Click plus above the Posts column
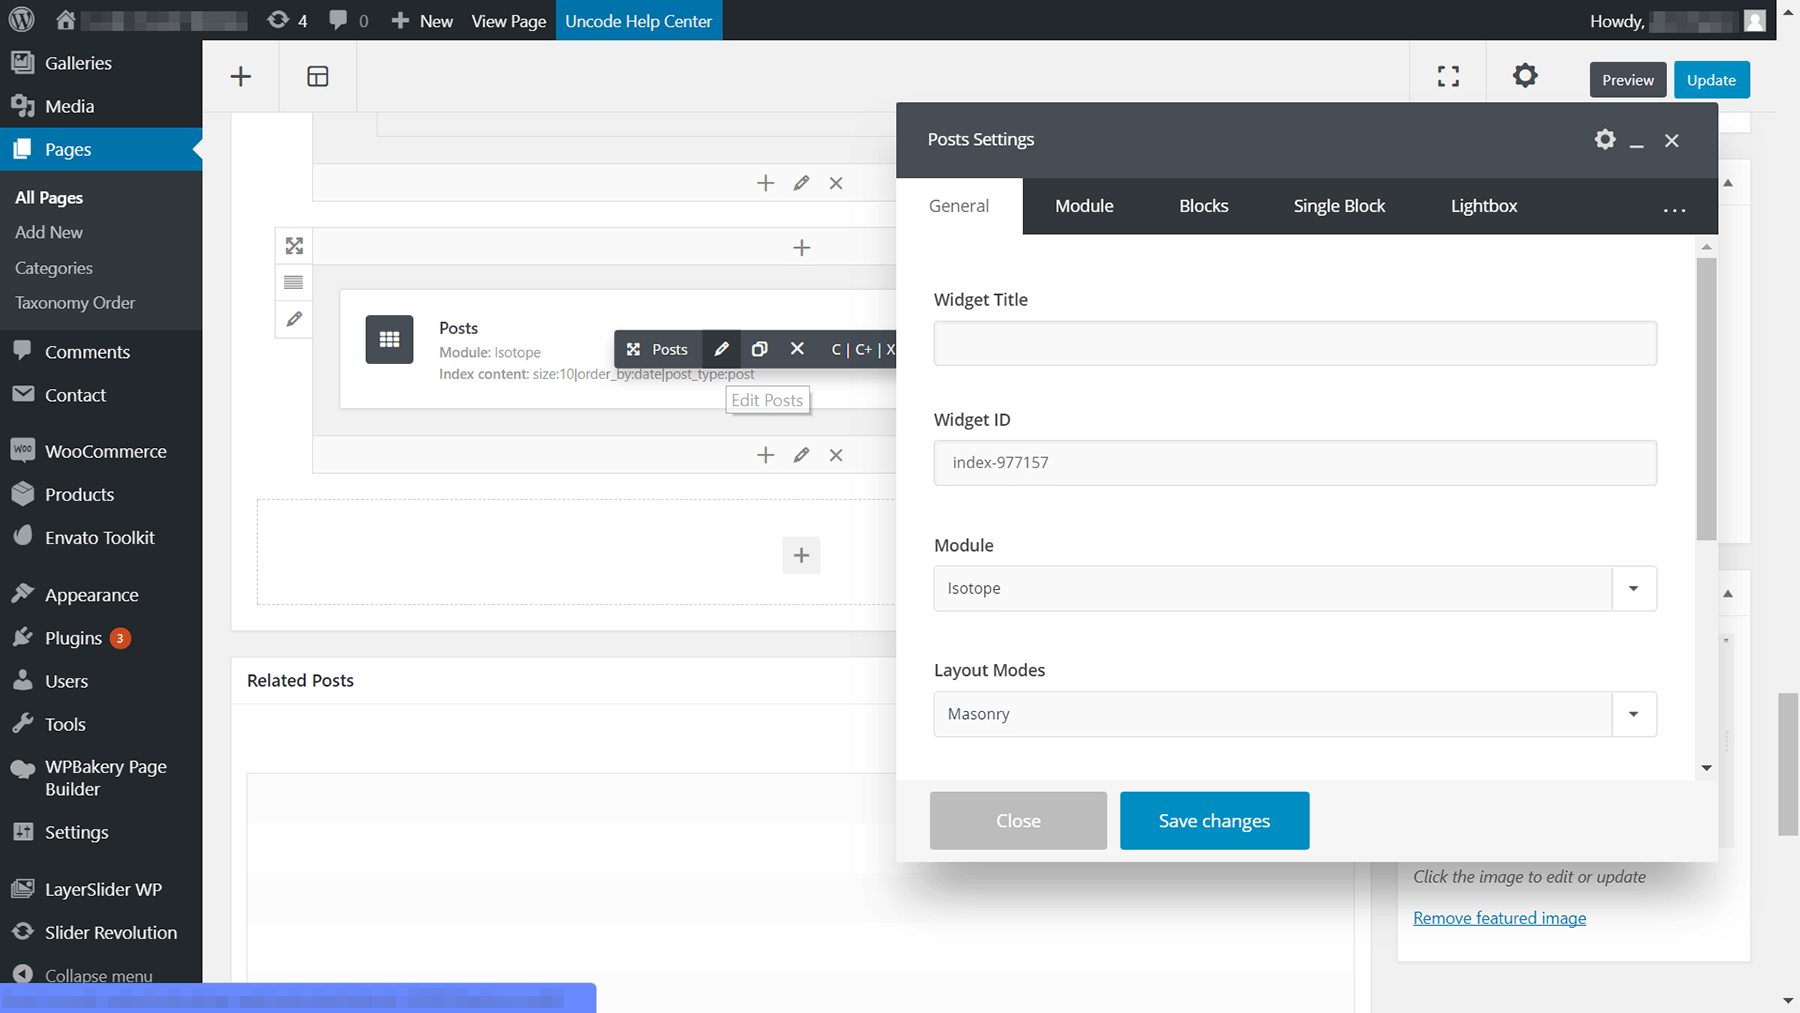Image resolution: width=1800 pixels, height=1013 pixels. (801, 247)
